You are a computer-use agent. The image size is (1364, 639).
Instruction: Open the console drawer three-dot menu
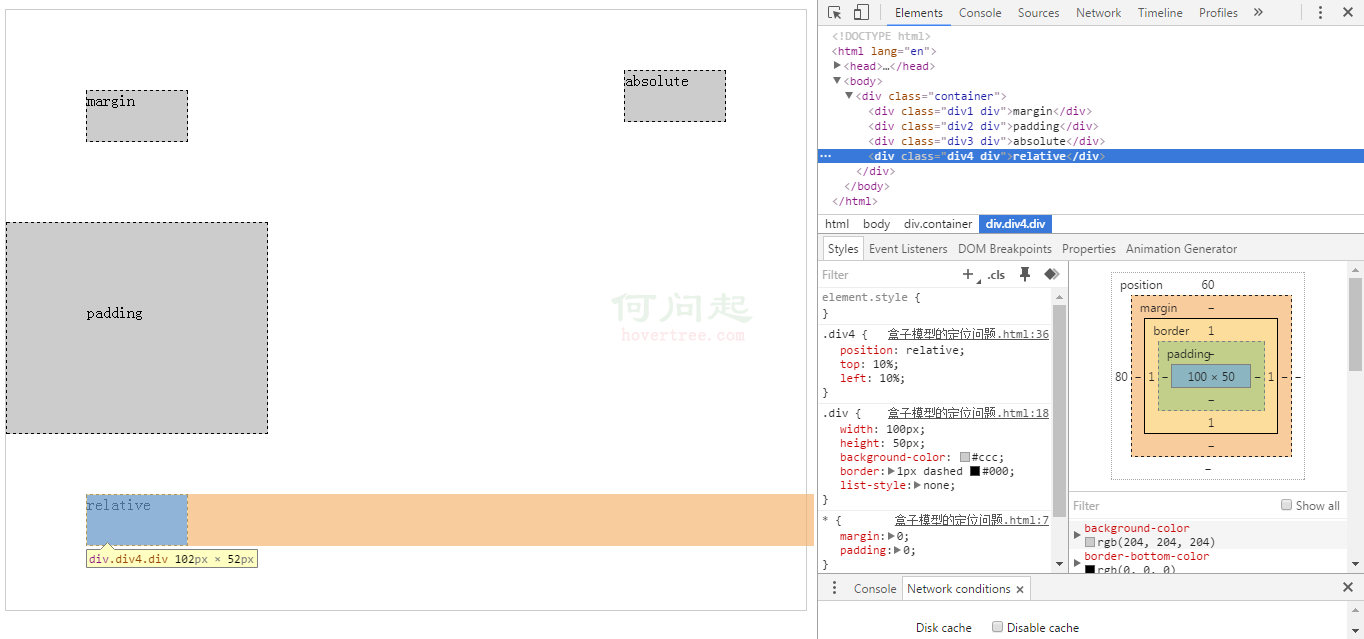point(835,588)
